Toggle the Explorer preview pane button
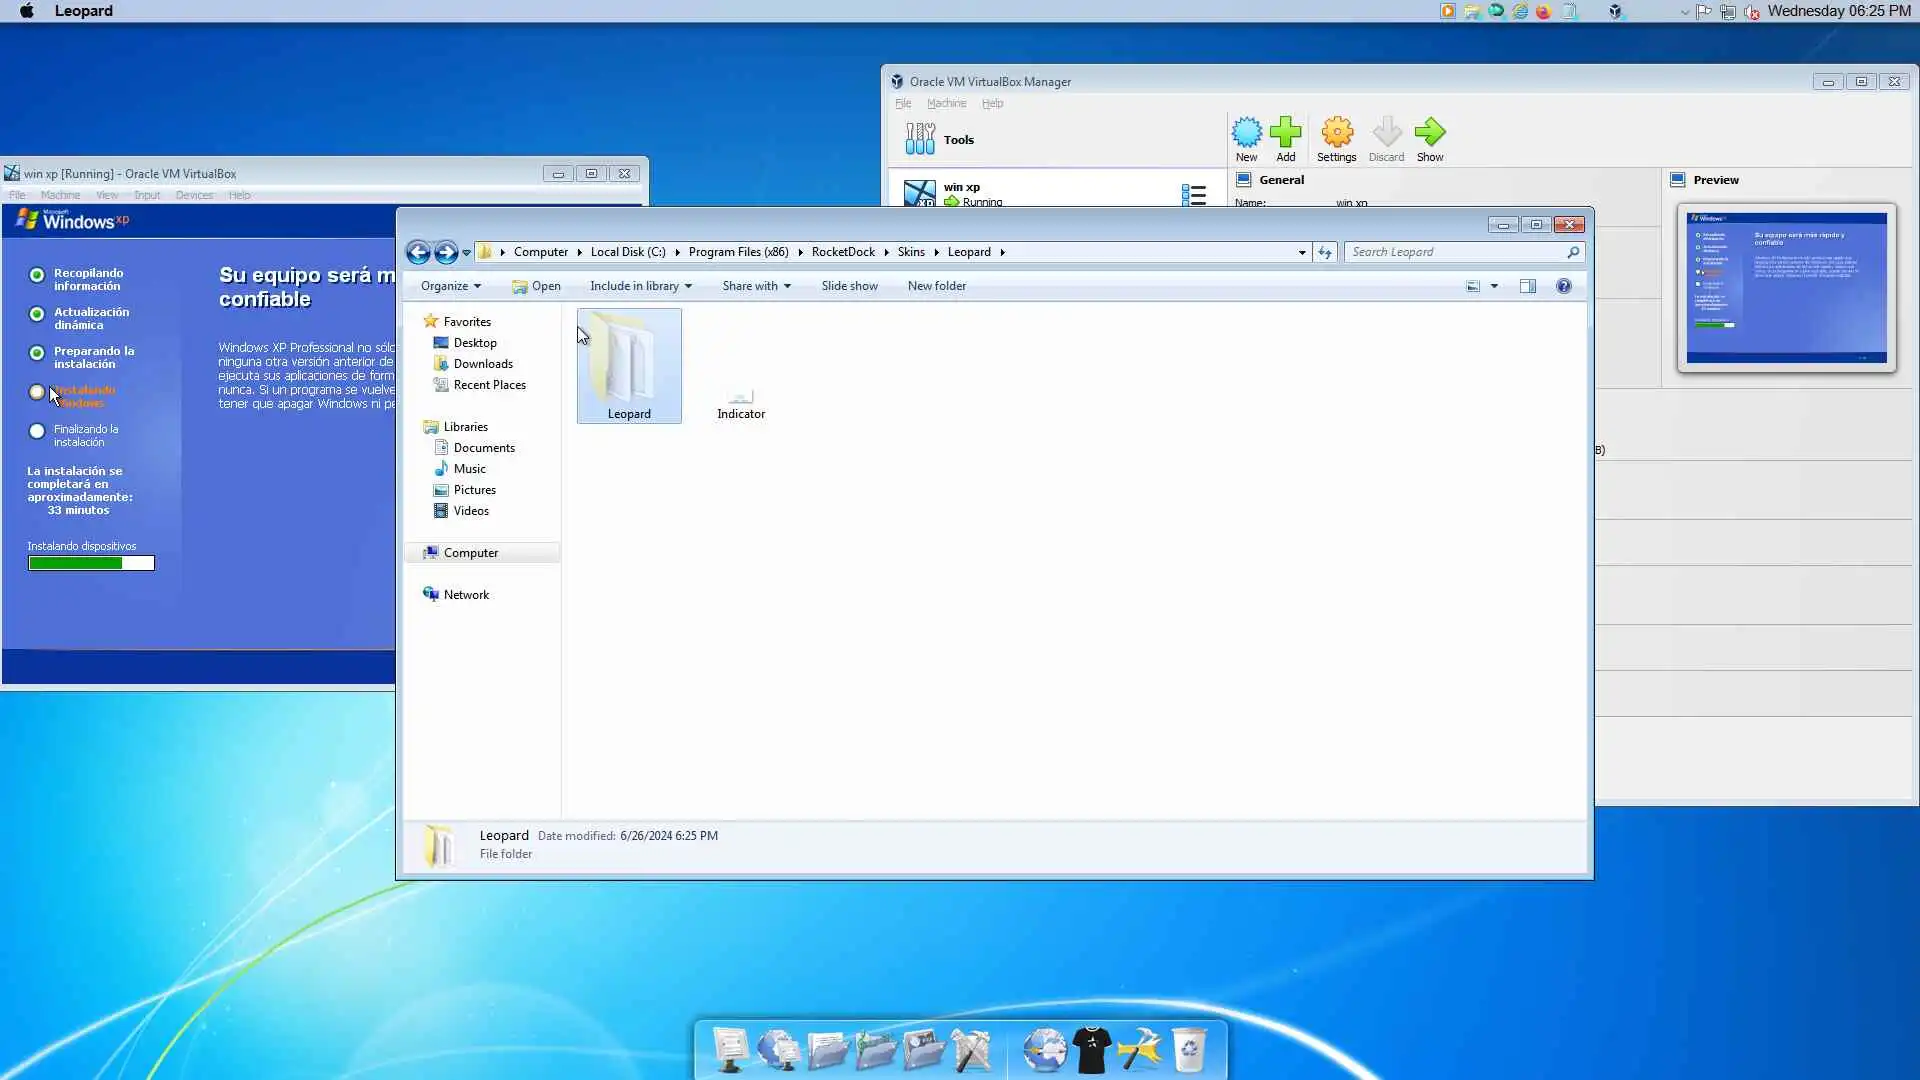Screen dimensions: 1920x1080 click(x=1527, y=286)
